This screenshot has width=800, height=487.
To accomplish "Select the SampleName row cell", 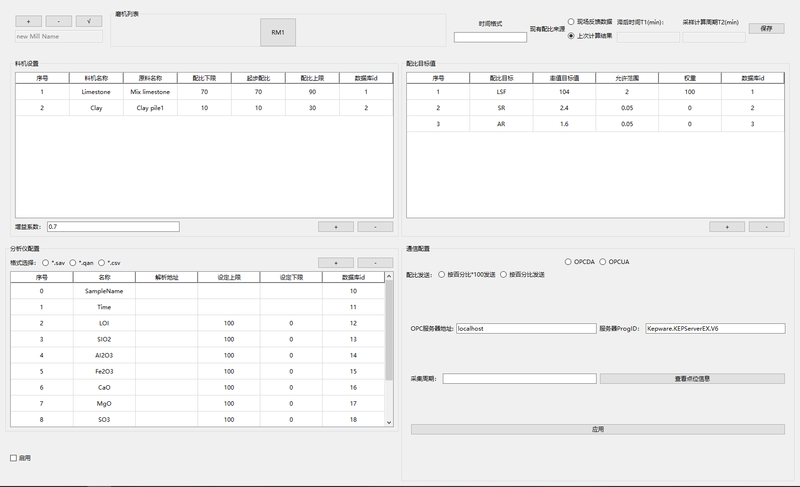I will [104, 291].
